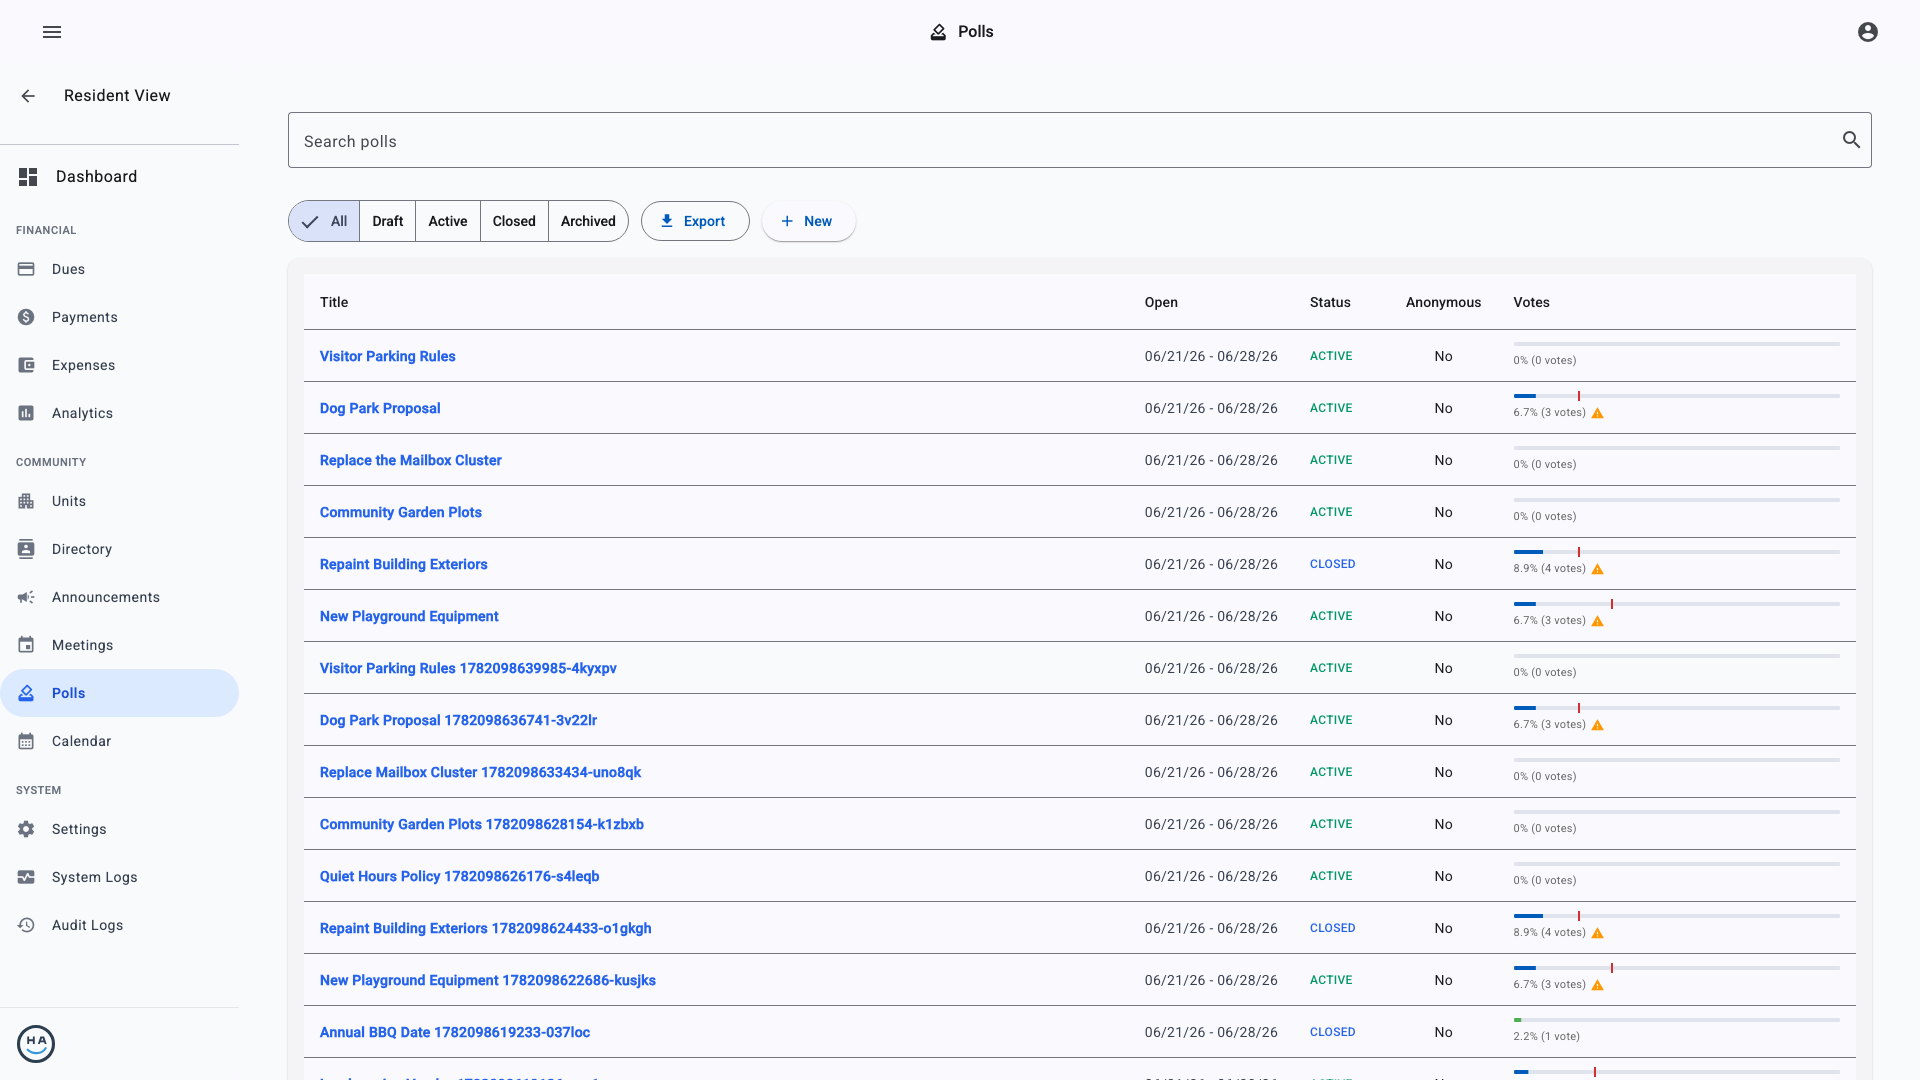Click the Payments dollar icon
This screenshot has height=1080, width=1920.
[26, 317]
